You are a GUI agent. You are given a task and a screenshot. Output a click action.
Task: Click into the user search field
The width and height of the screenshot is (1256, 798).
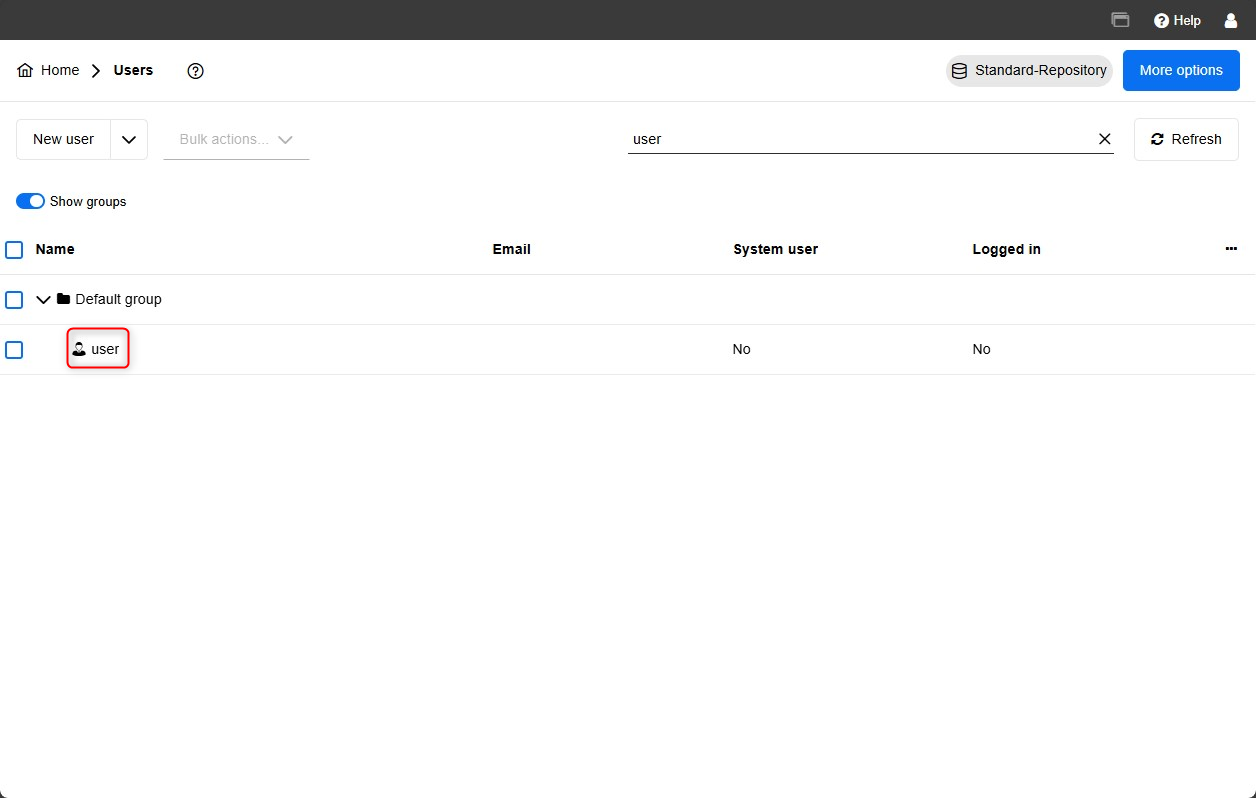click(x=858, y=139)
